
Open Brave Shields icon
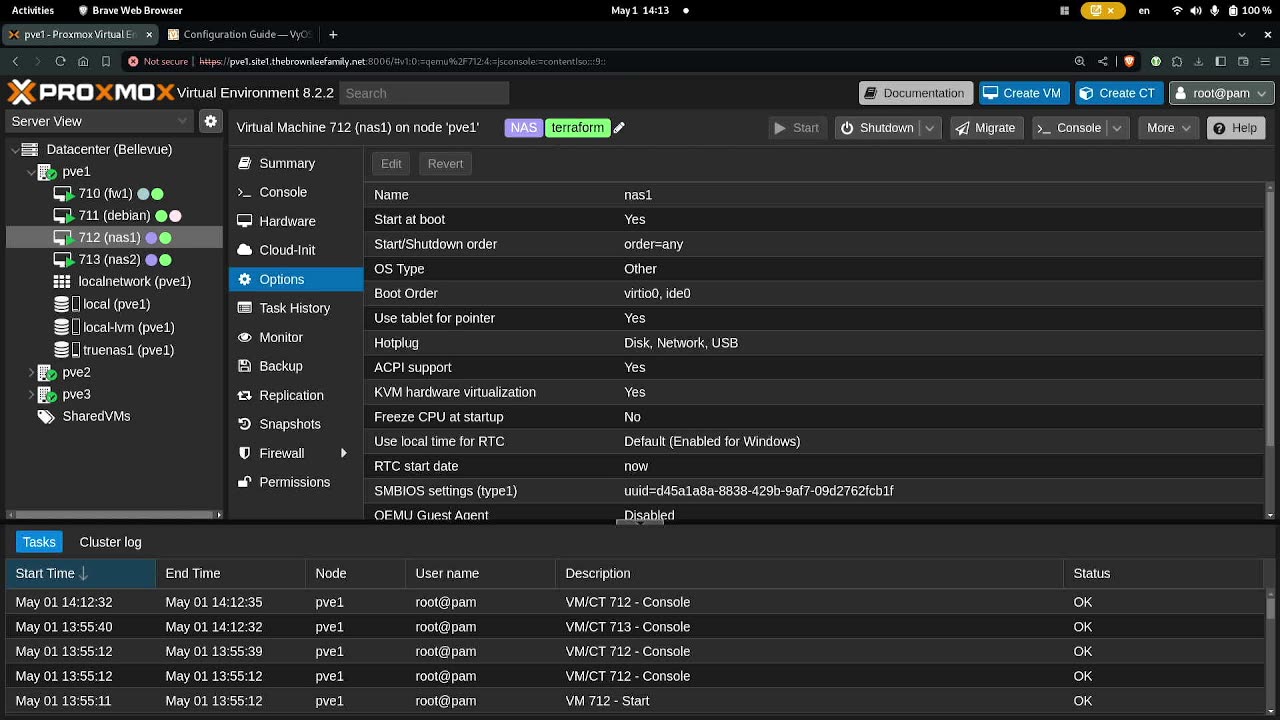[1129, 61]
